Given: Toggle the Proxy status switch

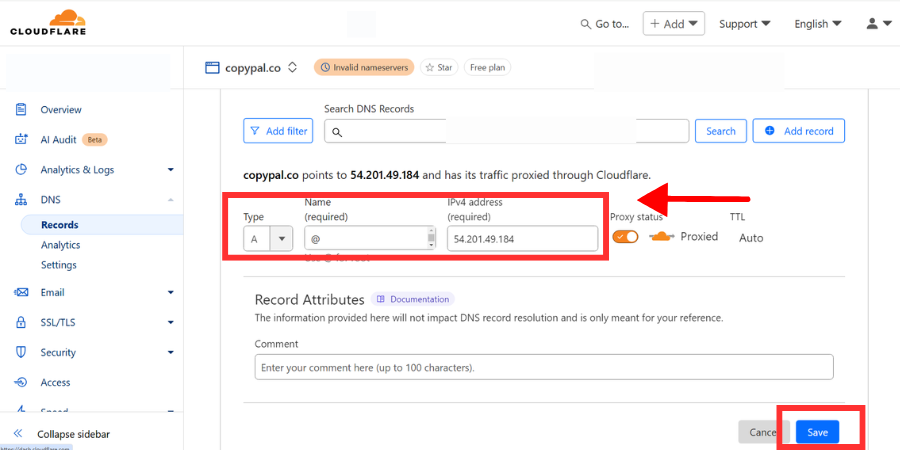Looking at the screenshot, I should (625, 236).
